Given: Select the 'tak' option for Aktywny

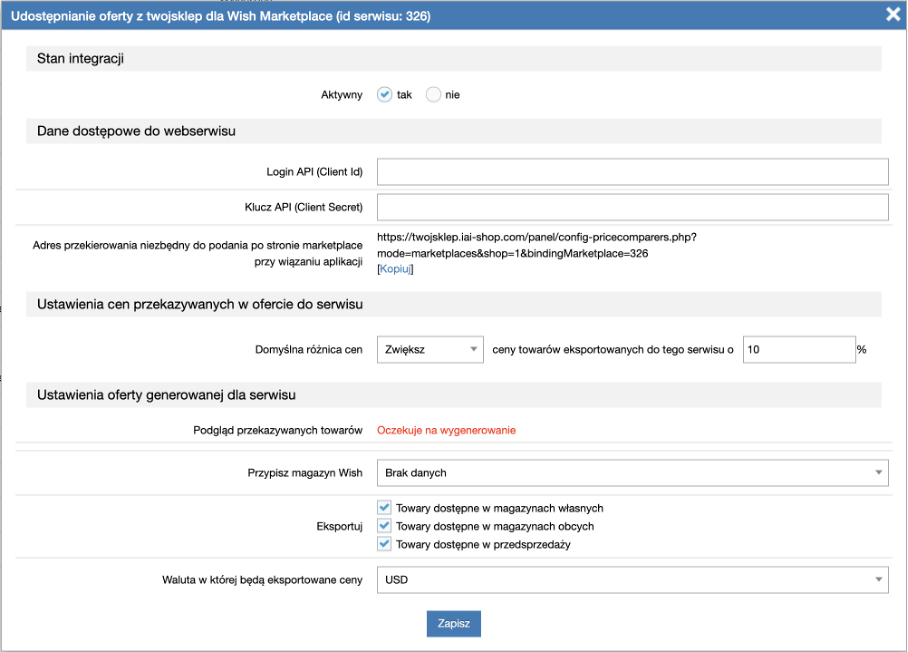Looking at the screenshot, I should 385,95.
